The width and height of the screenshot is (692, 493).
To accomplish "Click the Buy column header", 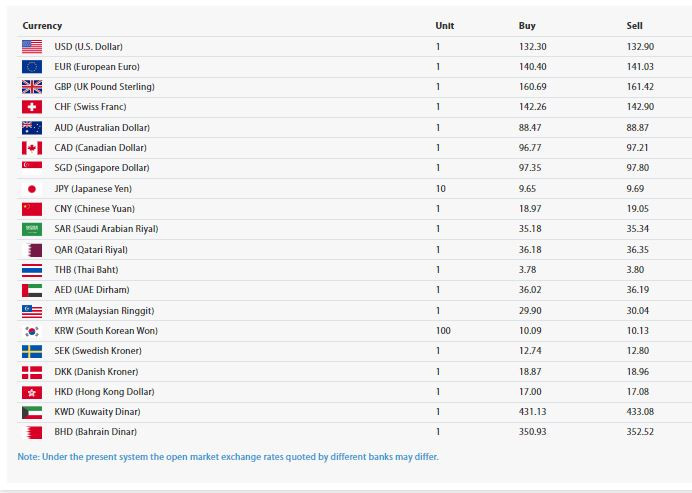I will pos(527,26).
